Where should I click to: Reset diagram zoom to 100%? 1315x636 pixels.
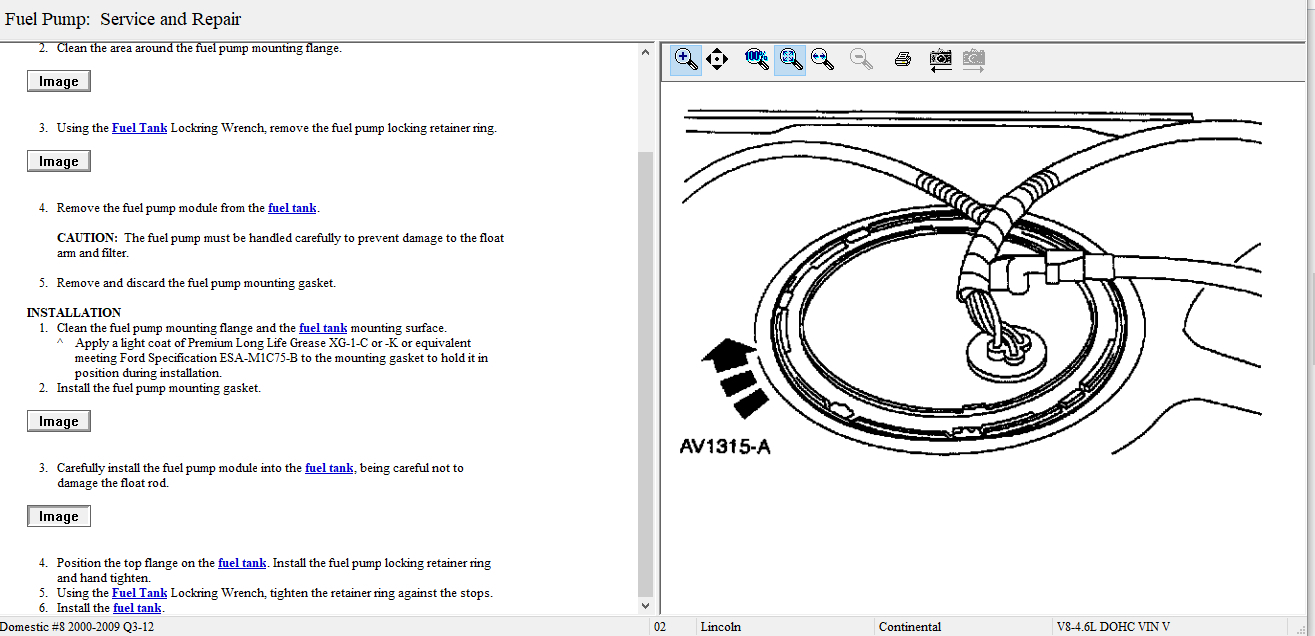[756, 59]
